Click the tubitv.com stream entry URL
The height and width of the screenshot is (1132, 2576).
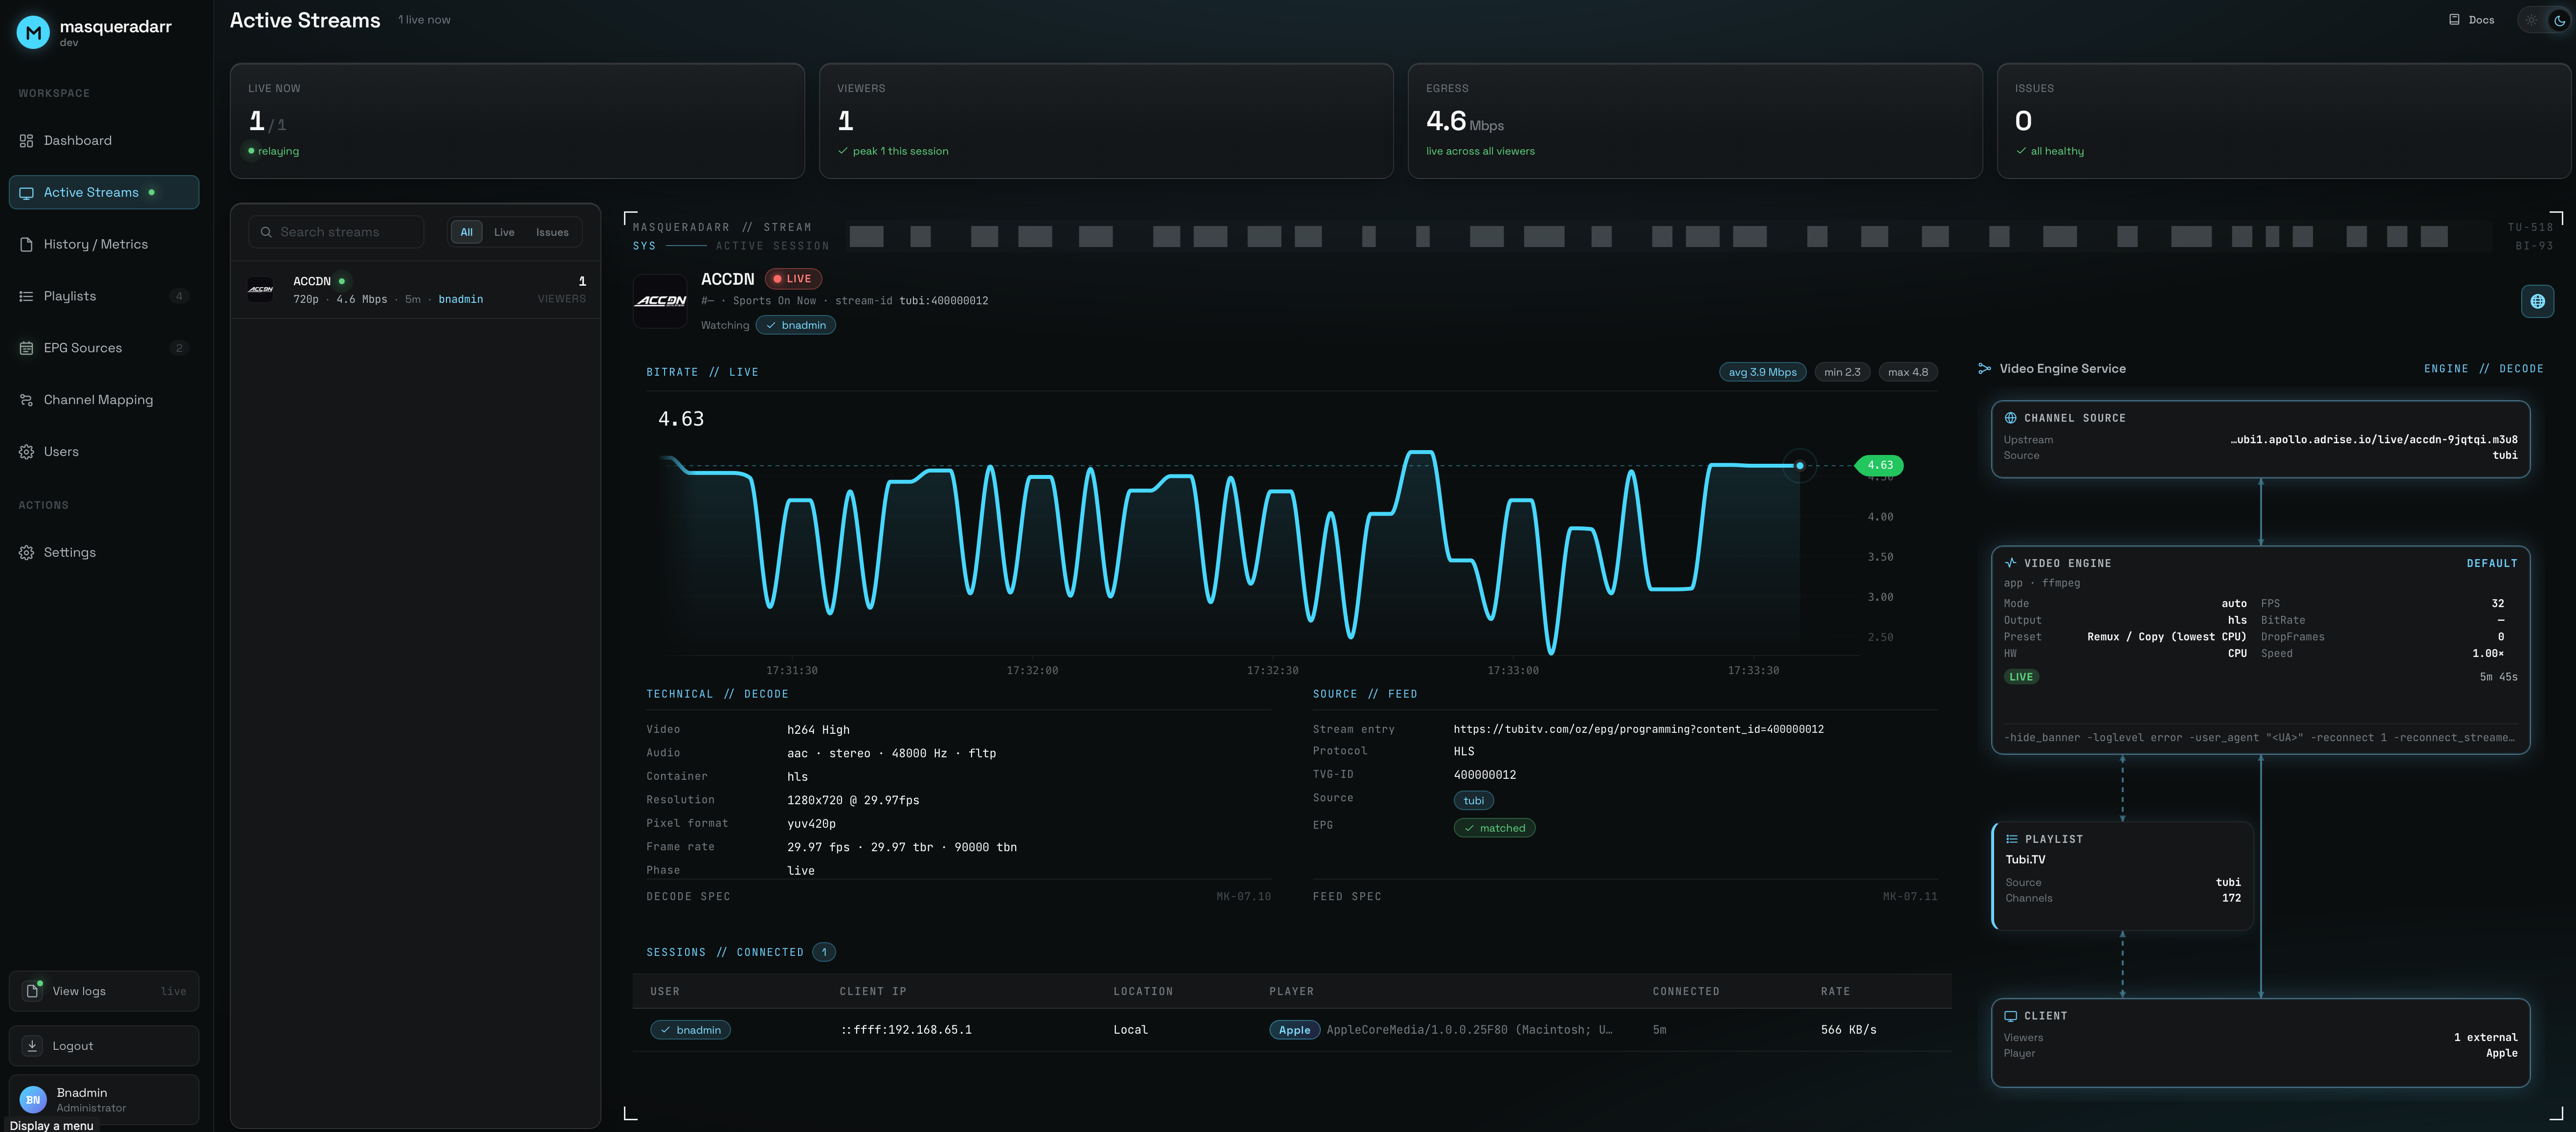tap(1639, 730)
